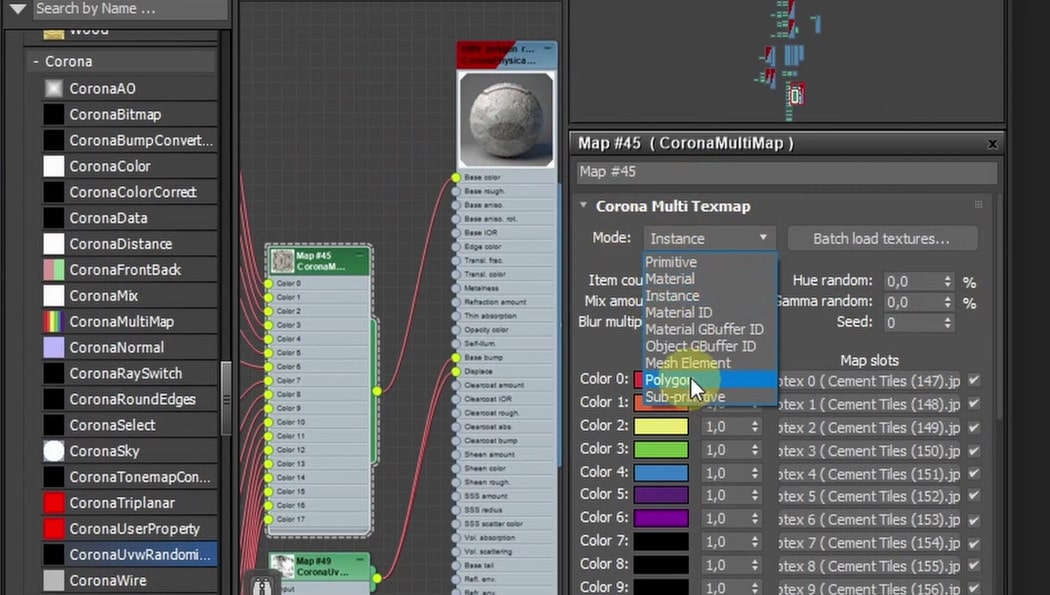Click the material preview sphere thumbnail
Screen dimensions: 1050x595
click(x=507, y=119)
